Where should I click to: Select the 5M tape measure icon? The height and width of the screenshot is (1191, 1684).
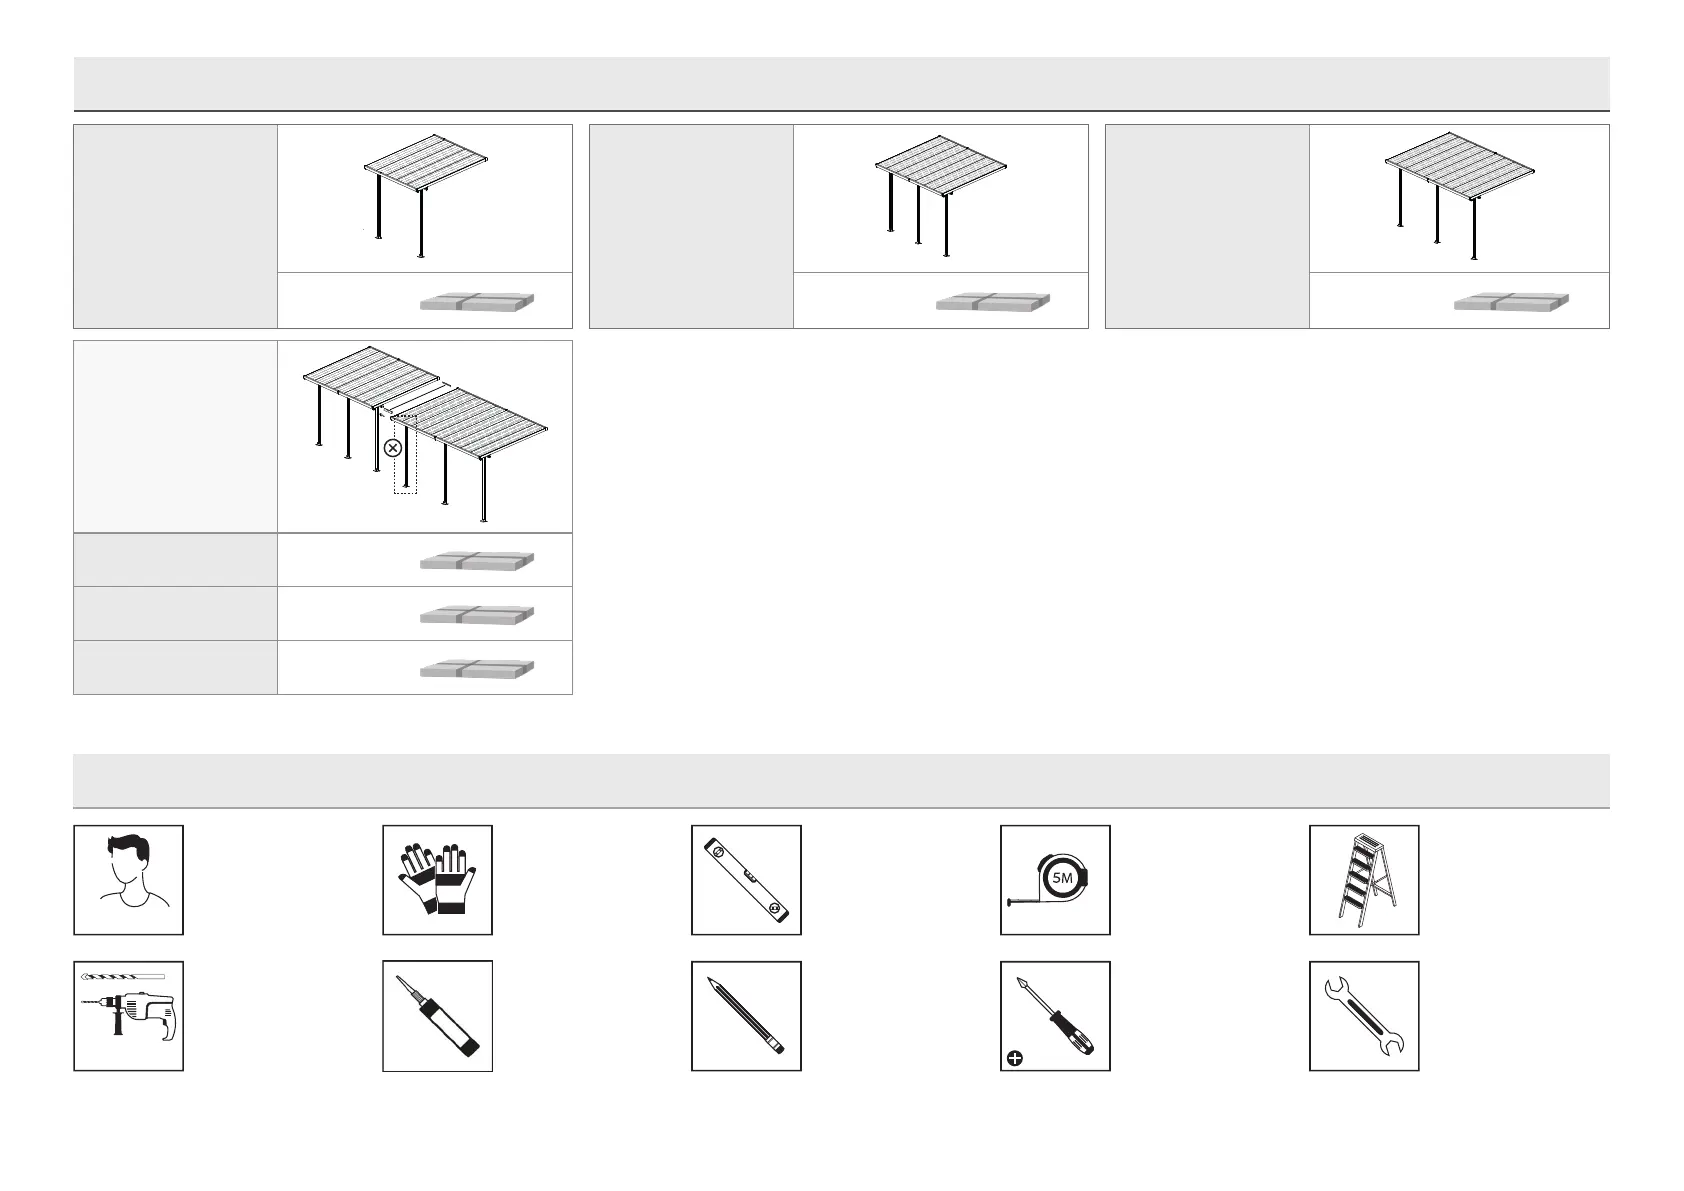(1055, 880)
